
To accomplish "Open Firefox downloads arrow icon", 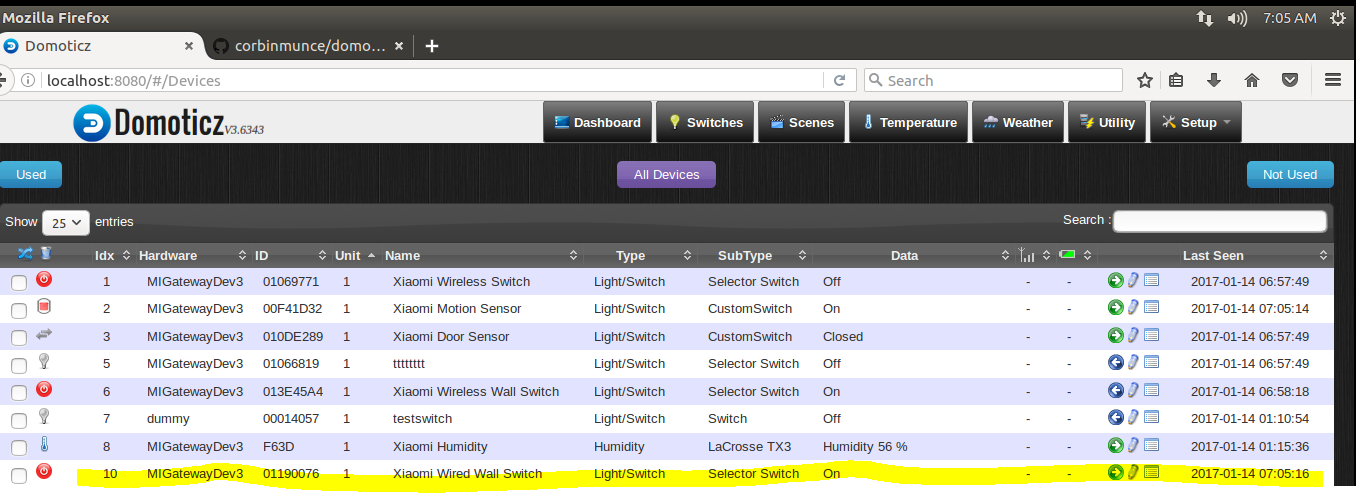I will coord(1214,80).
